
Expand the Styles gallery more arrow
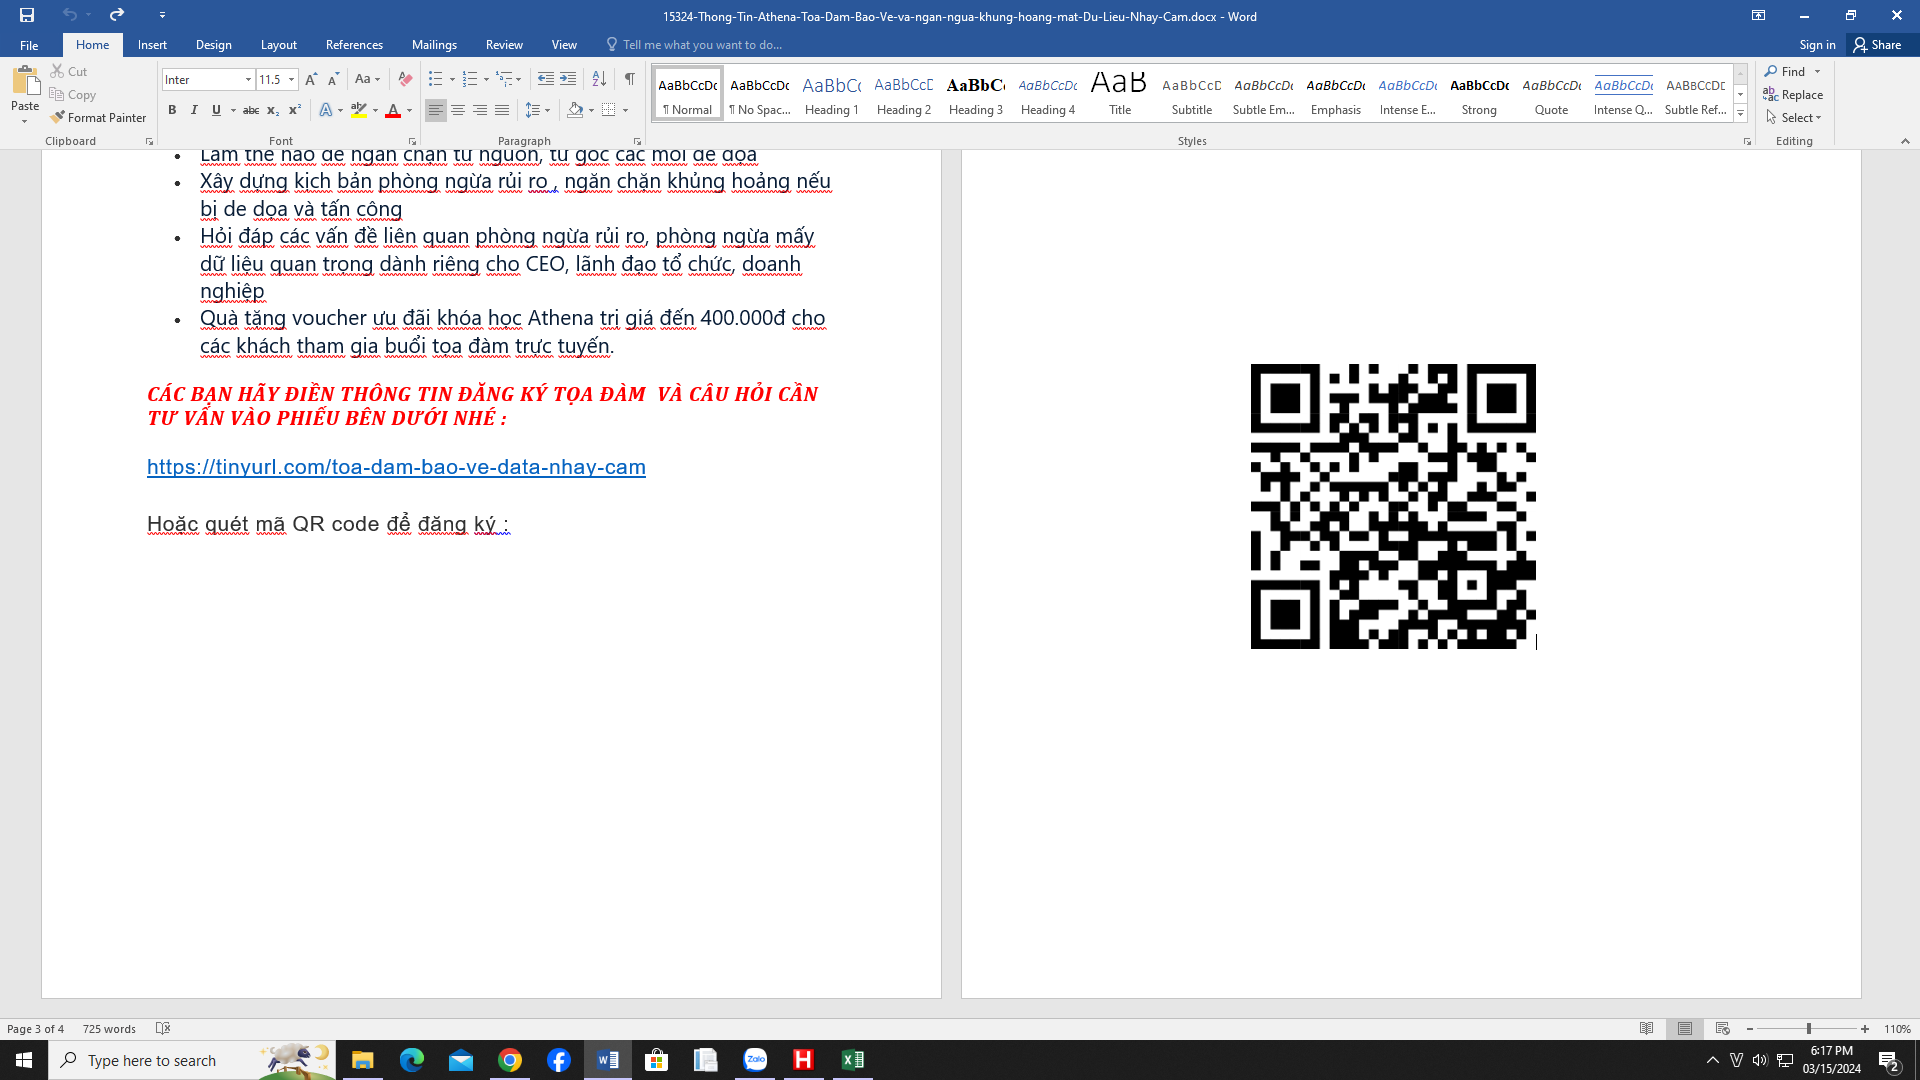[x=1741, y=114]
